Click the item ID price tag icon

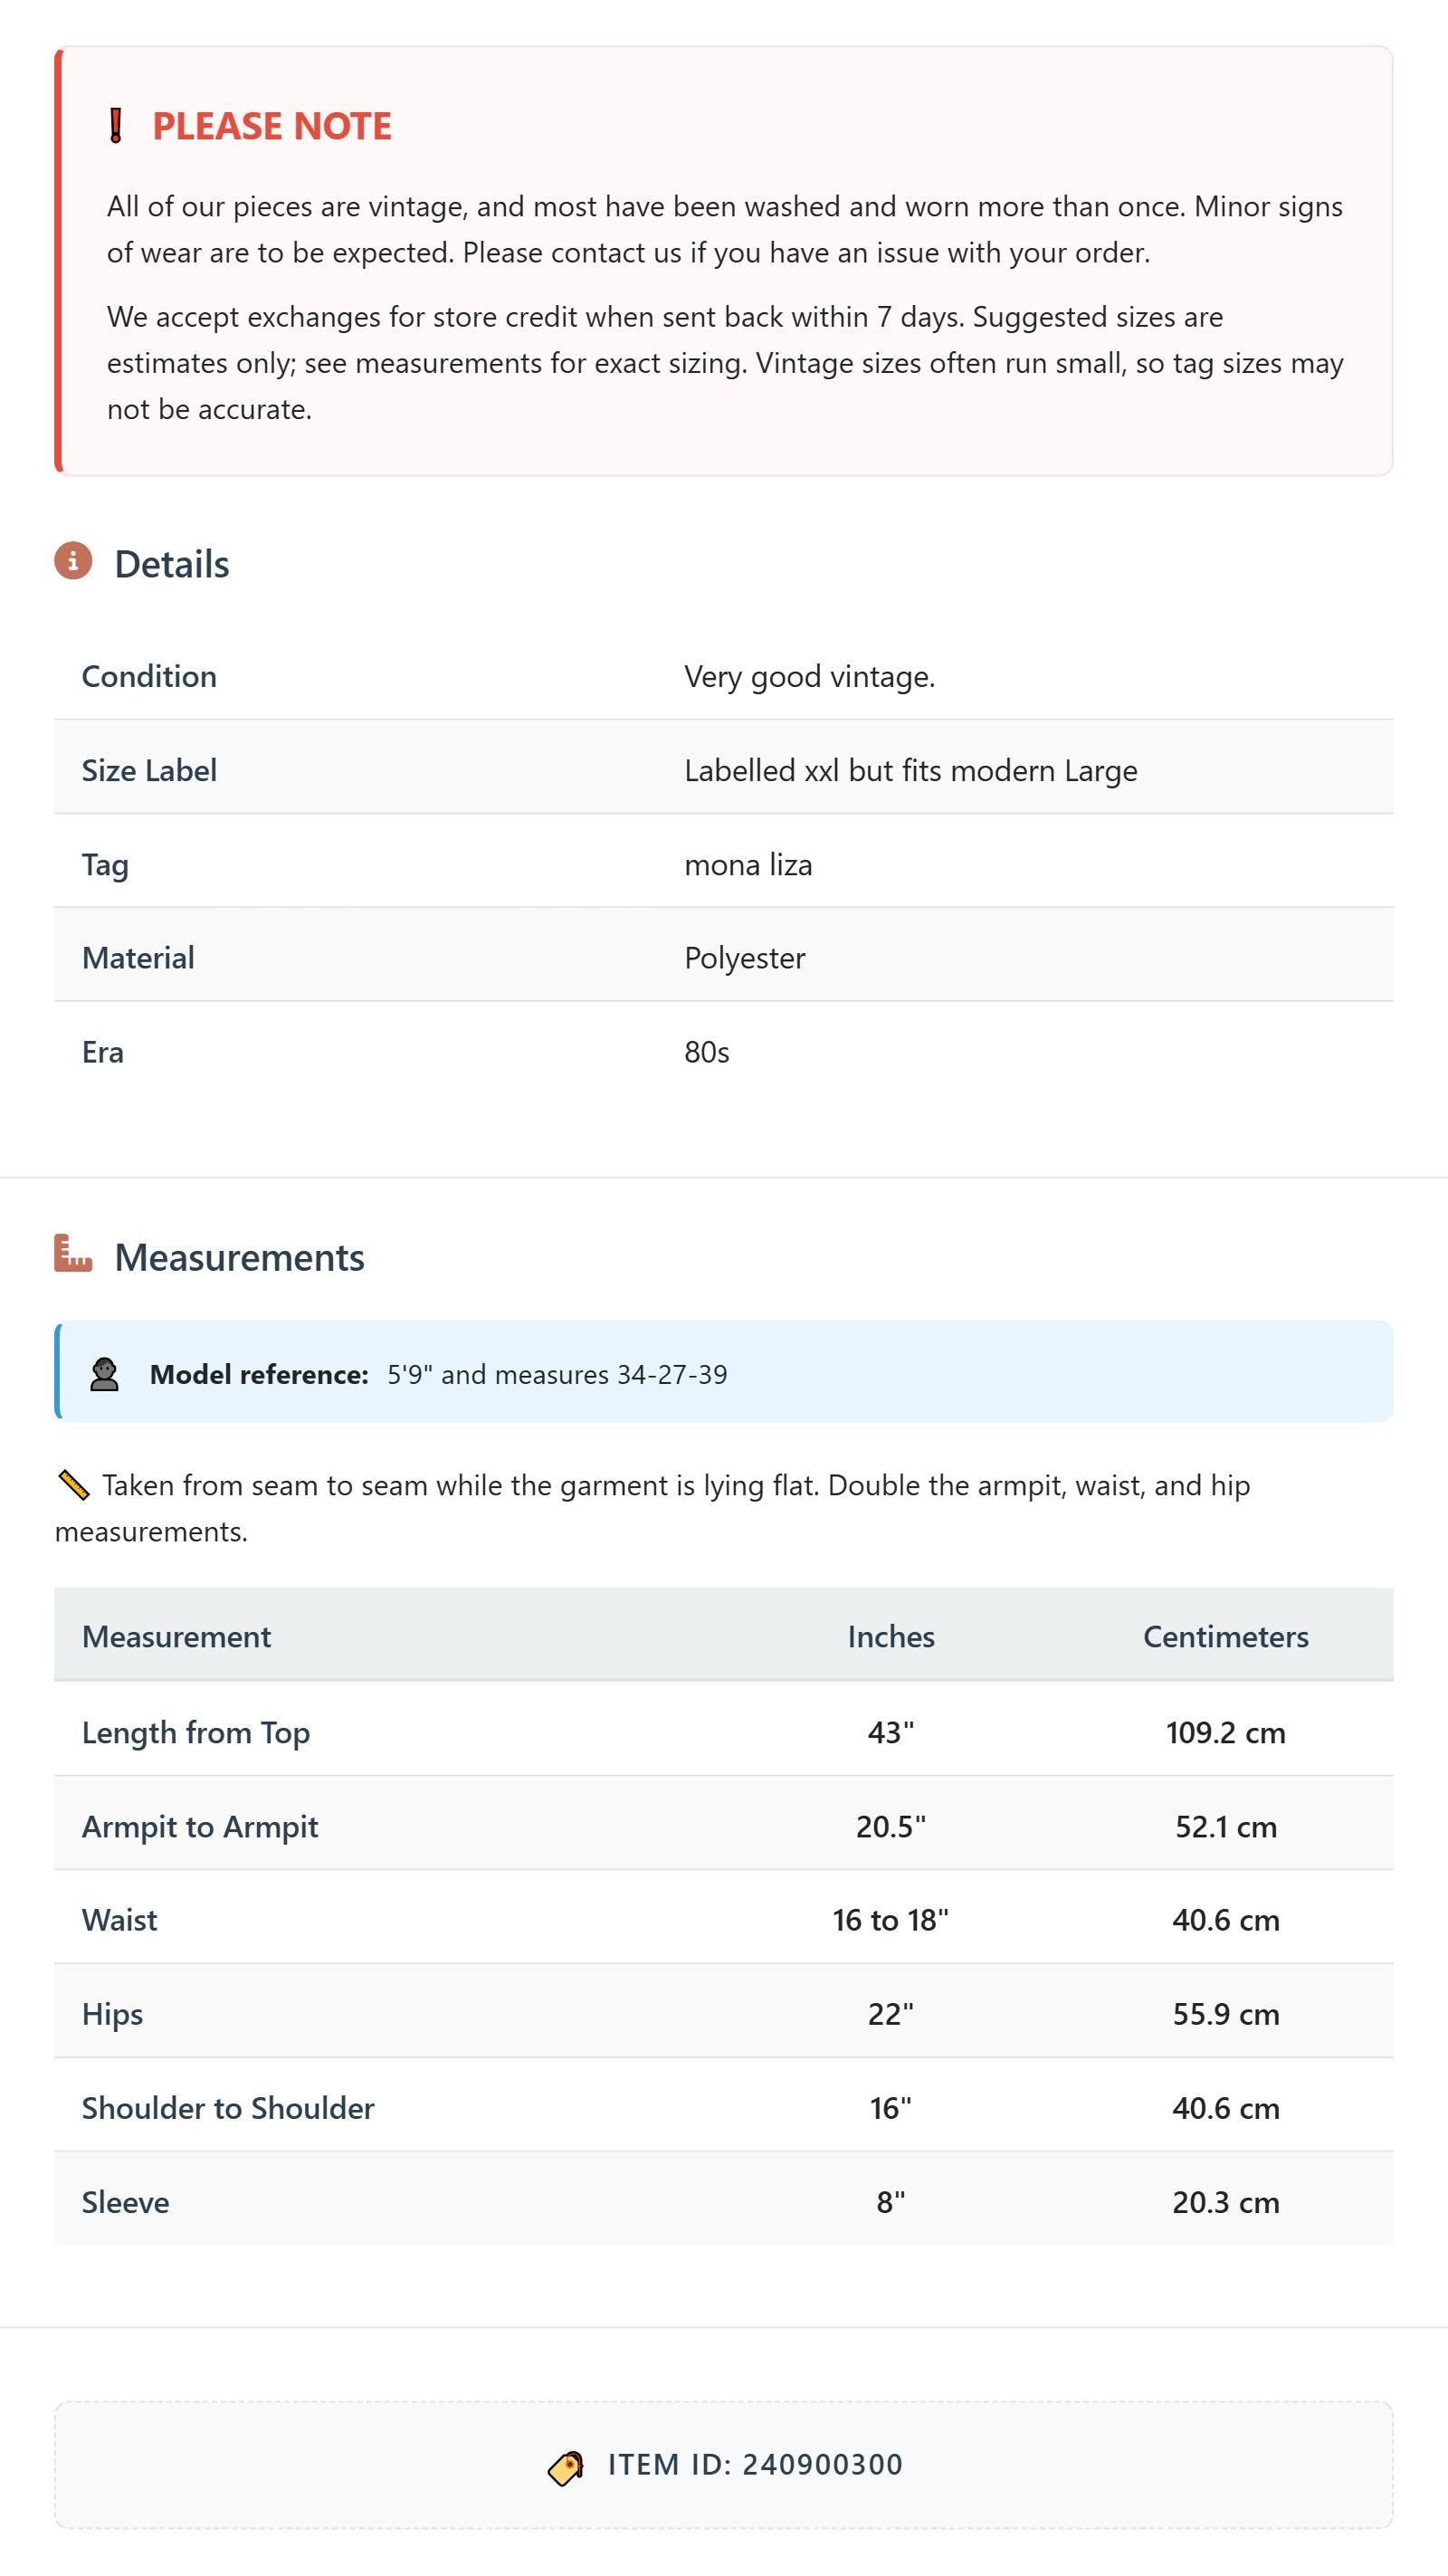point(566,2467)
